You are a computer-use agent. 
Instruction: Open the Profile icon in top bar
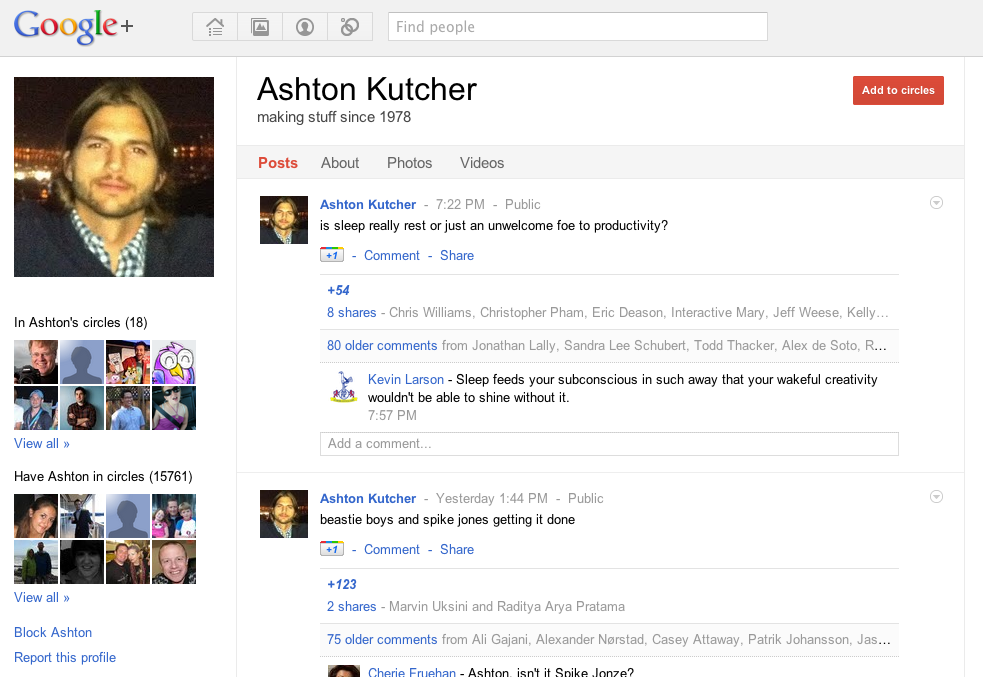coord(305,27)
